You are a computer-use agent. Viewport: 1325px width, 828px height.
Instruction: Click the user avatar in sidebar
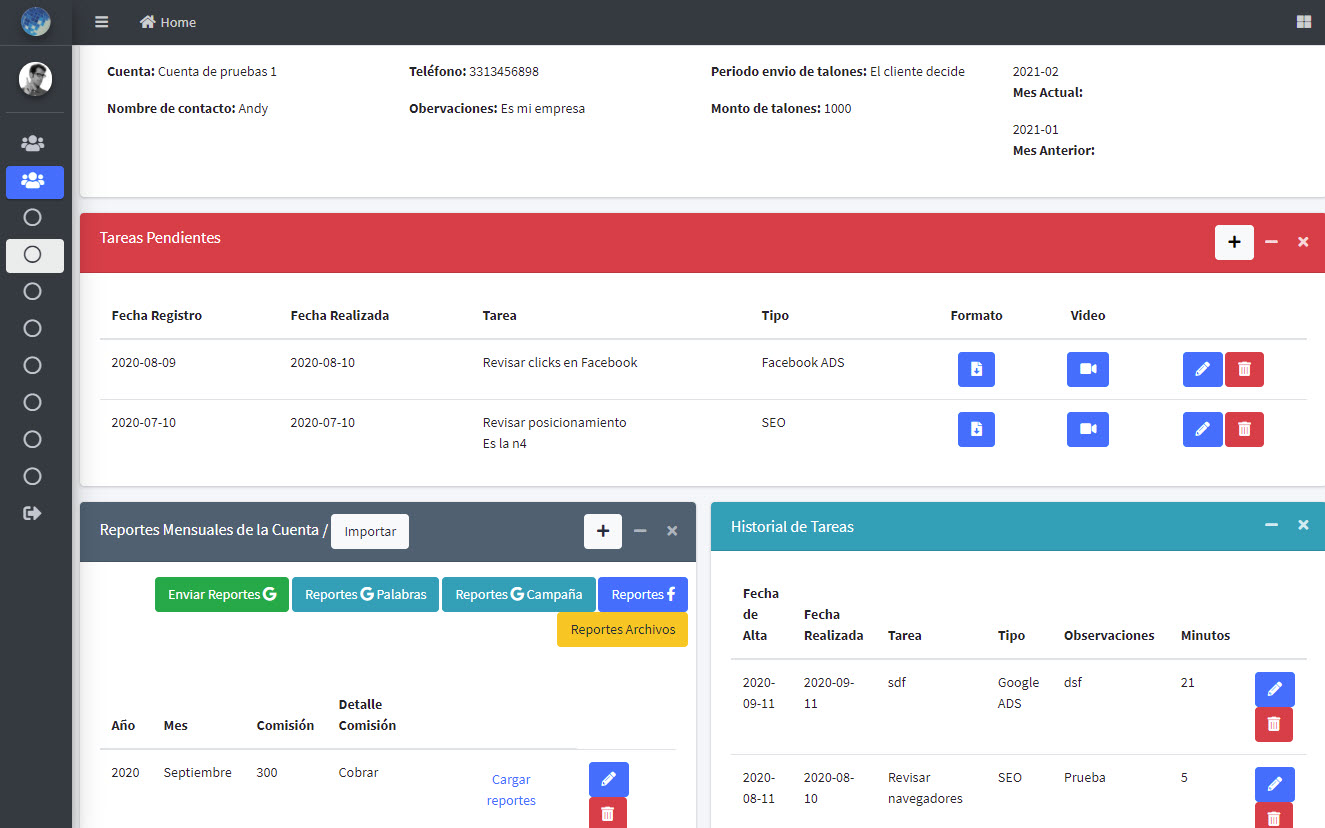(35, 79)
